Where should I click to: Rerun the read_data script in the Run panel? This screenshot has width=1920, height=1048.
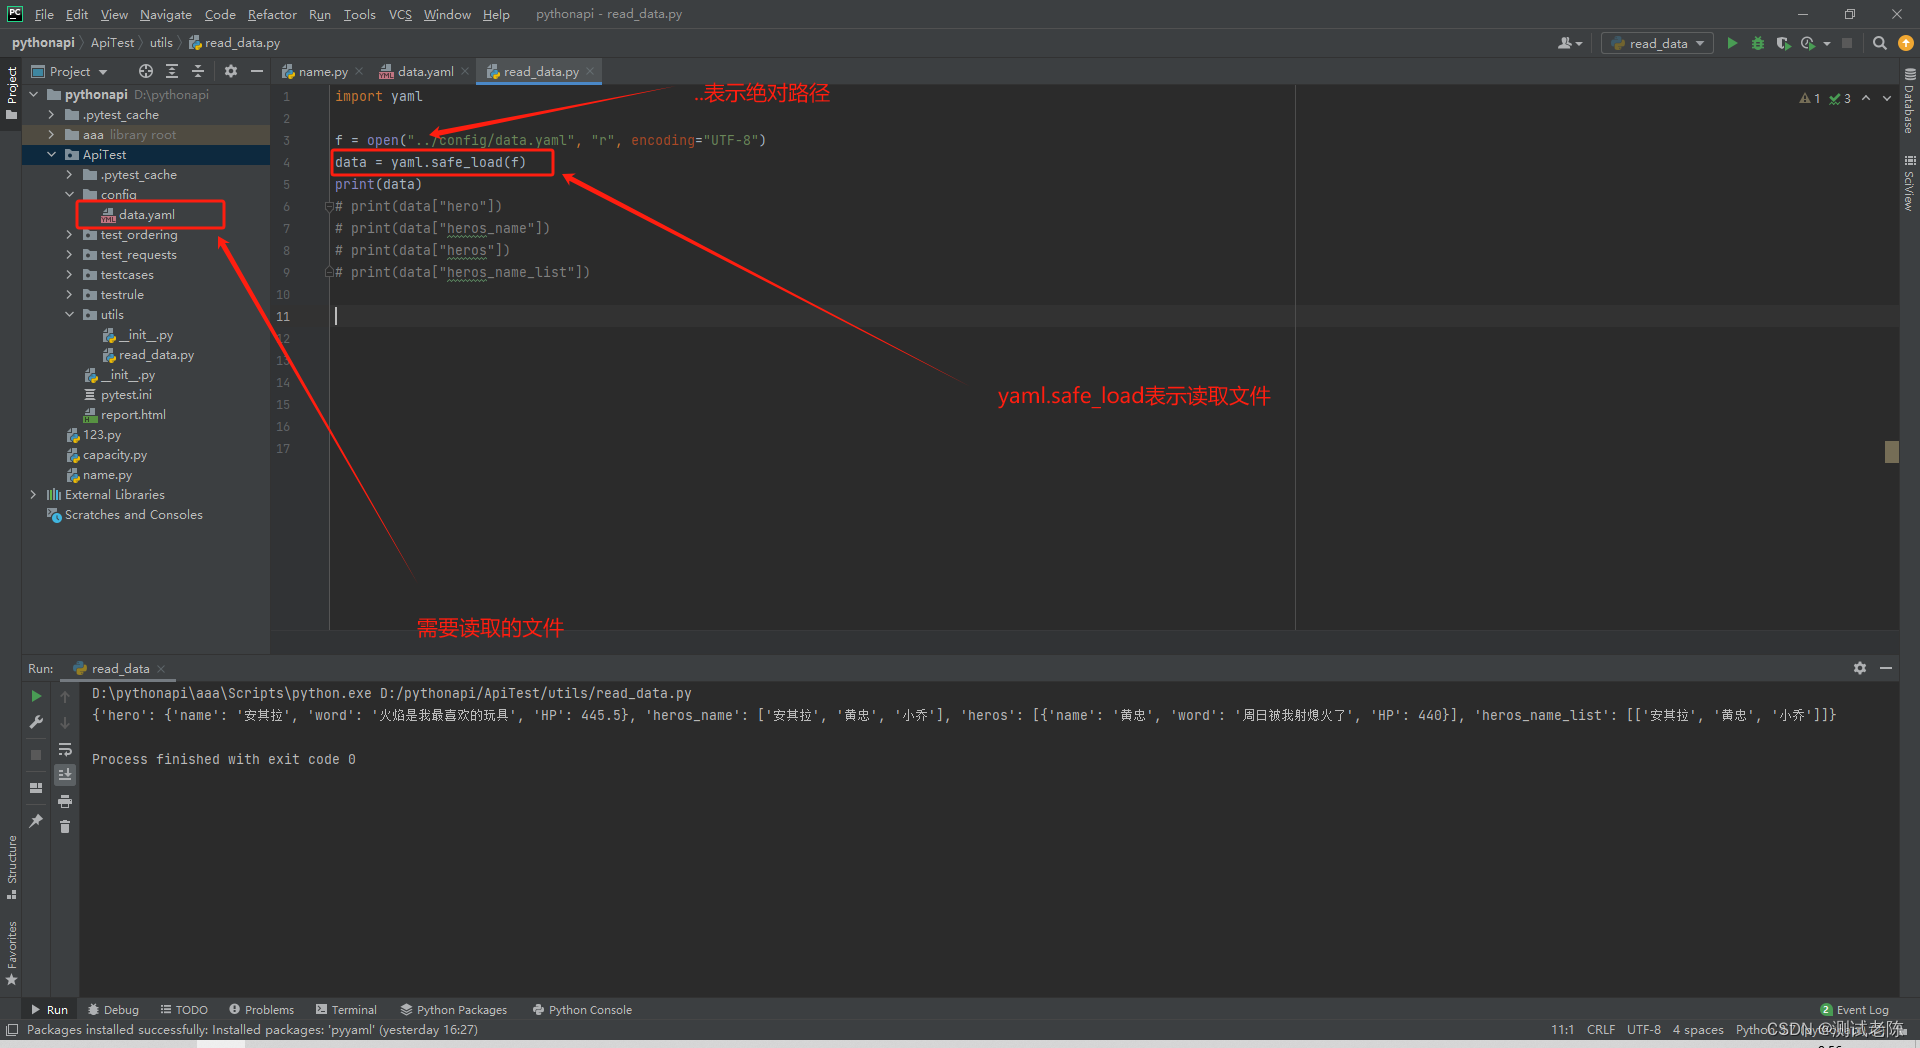[35, 695]
